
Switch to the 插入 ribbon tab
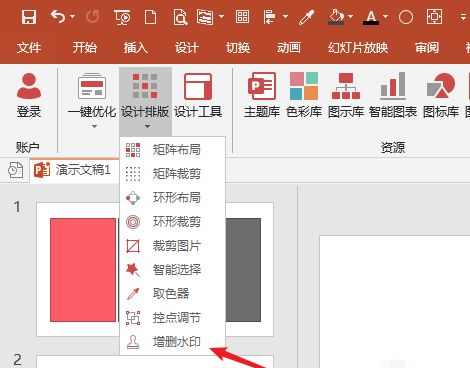pyautogui.click(x=135, y=48)
